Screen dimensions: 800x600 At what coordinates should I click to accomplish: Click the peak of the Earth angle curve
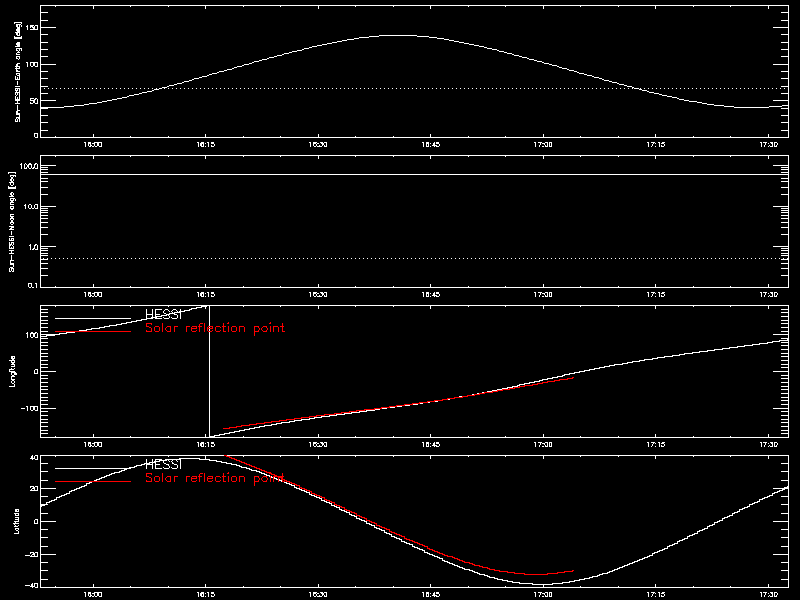pos(396,35)
